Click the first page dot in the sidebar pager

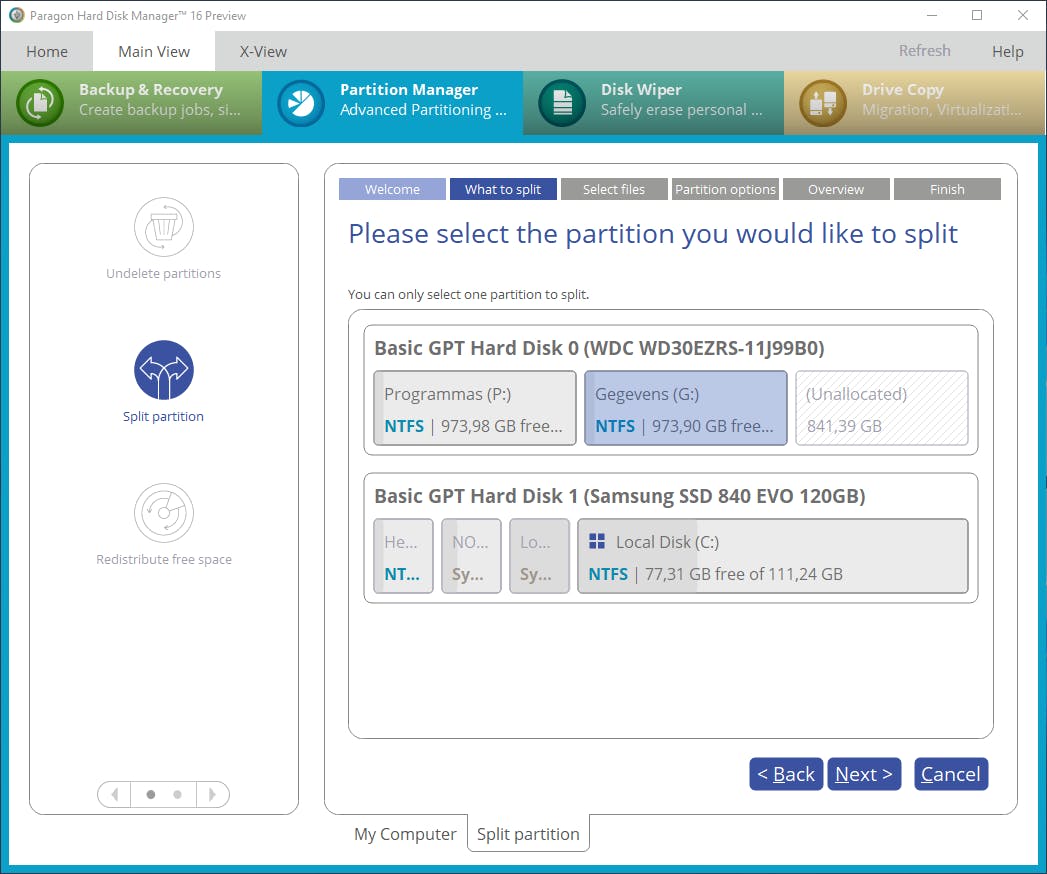point(151,795)
